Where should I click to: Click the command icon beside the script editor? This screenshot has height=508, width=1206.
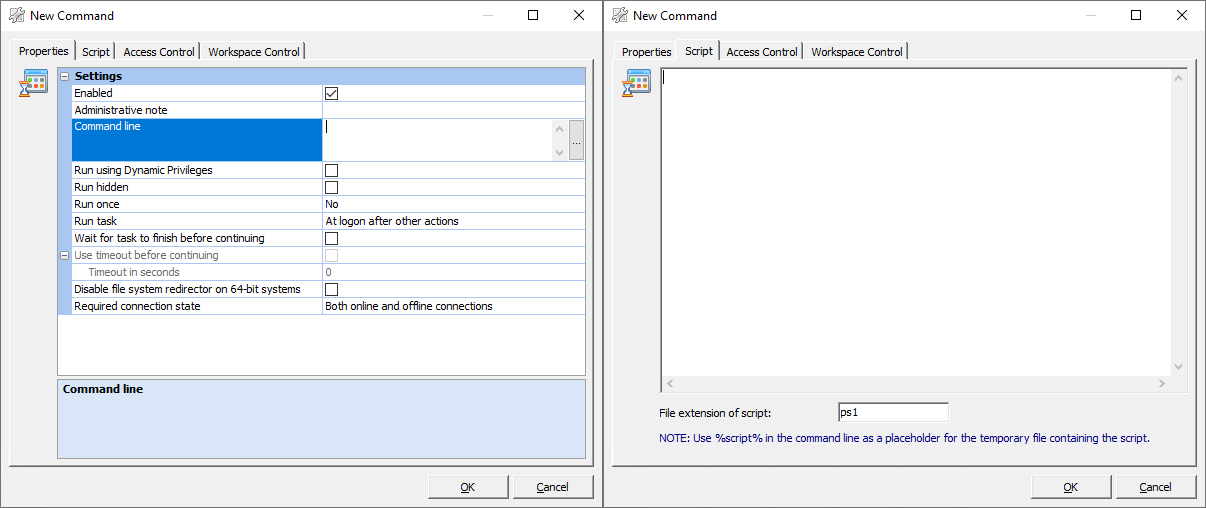[637, 83]
